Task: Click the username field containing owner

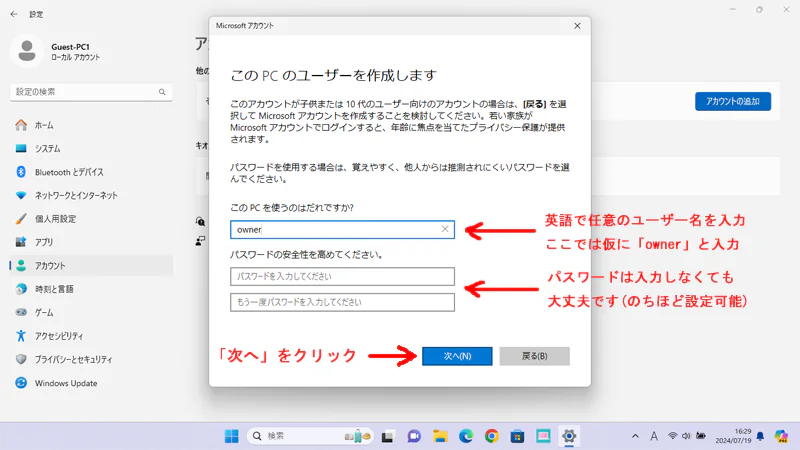Action: coord(342,230)
